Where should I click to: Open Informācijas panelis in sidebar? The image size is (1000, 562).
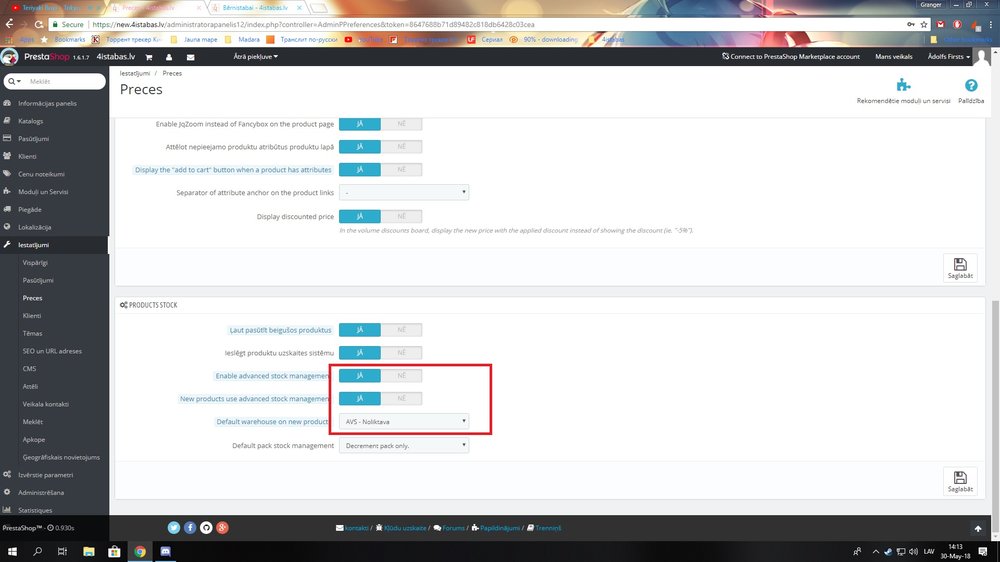(x=47, y=103)
